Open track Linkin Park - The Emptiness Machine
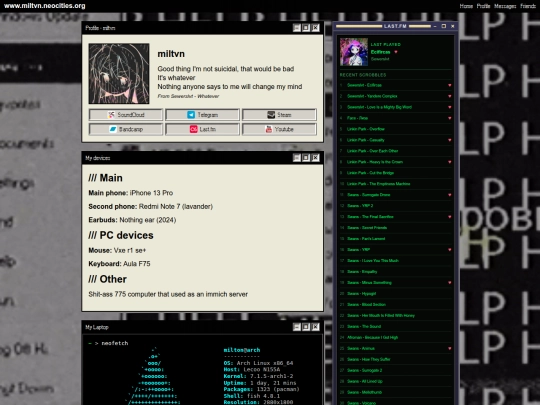540x405 pixels. point(378,184)
